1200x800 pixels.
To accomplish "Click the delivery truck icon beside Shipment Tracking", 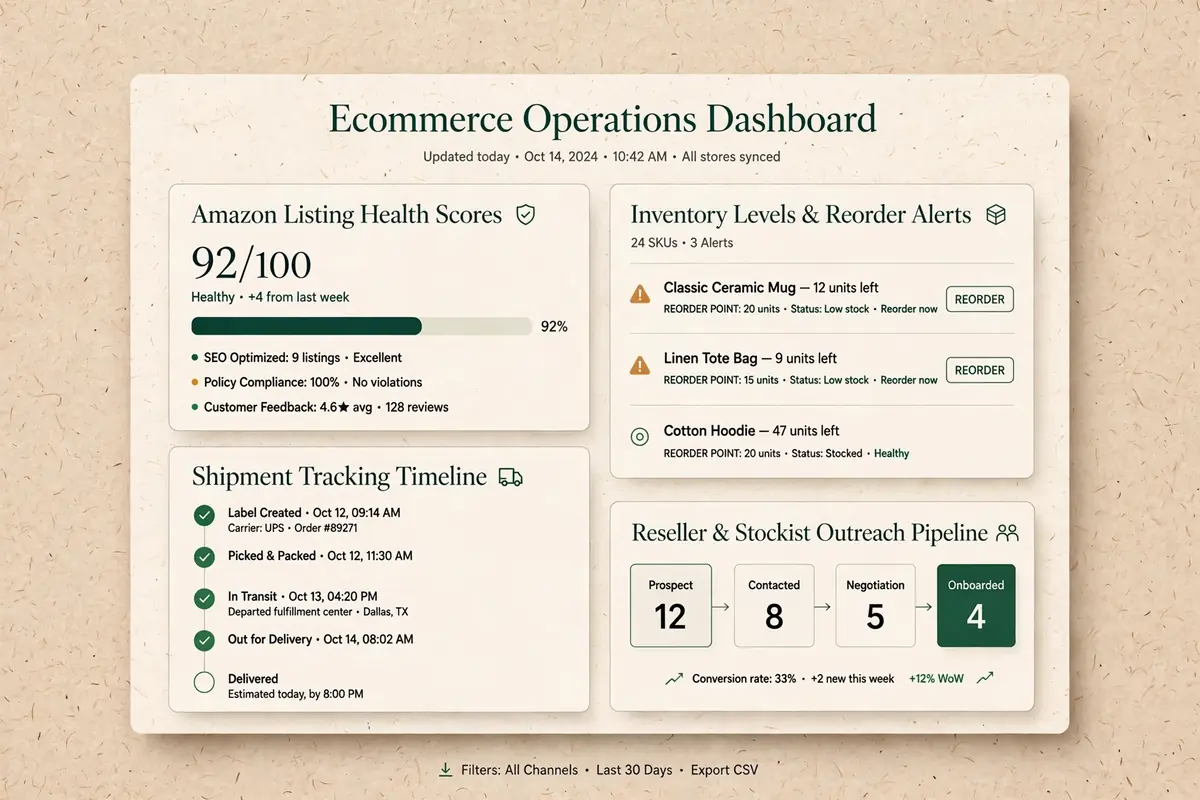I will tap(510, 477).
